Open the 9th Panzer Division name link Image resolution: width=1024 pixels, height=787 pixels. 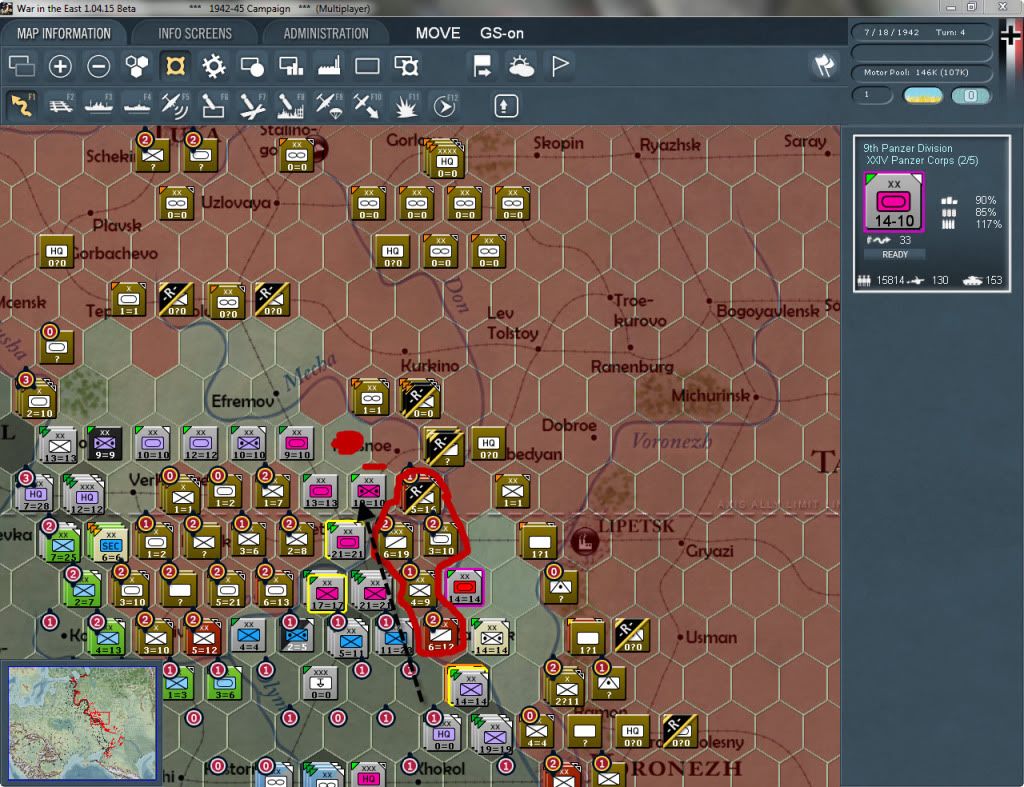point(908,148)
